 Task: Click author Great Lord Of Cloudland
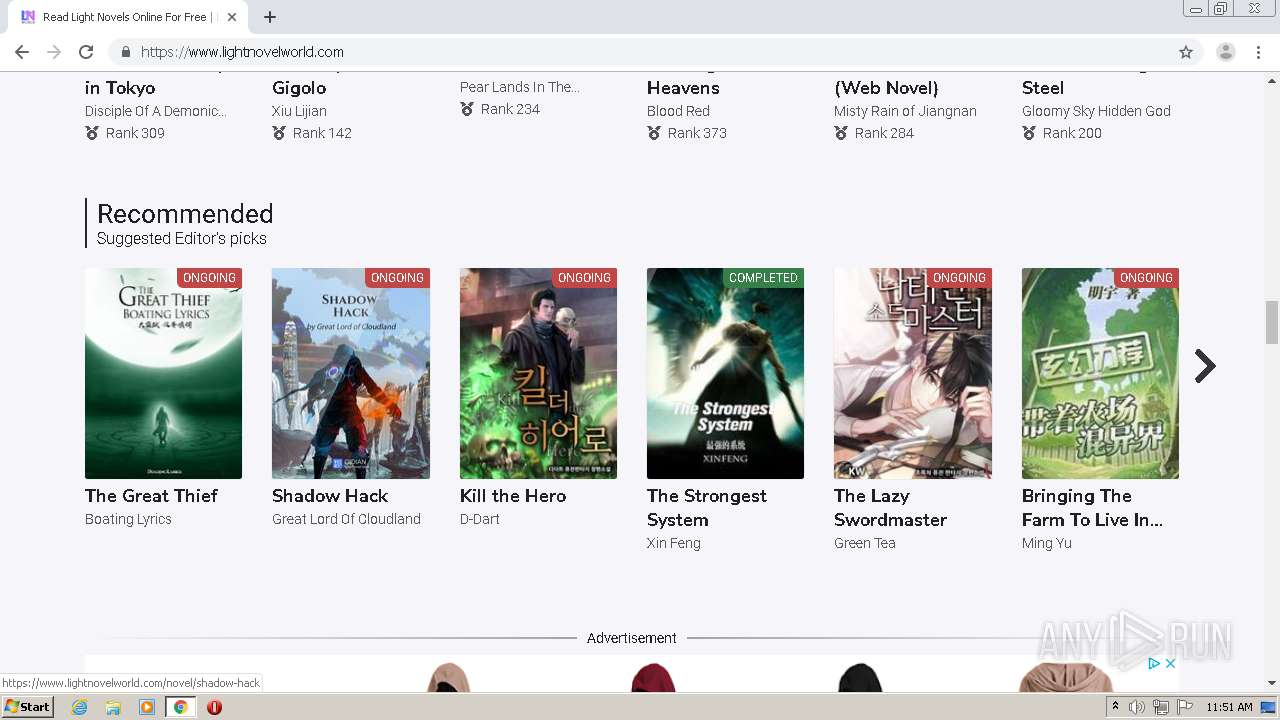(346, 519)
